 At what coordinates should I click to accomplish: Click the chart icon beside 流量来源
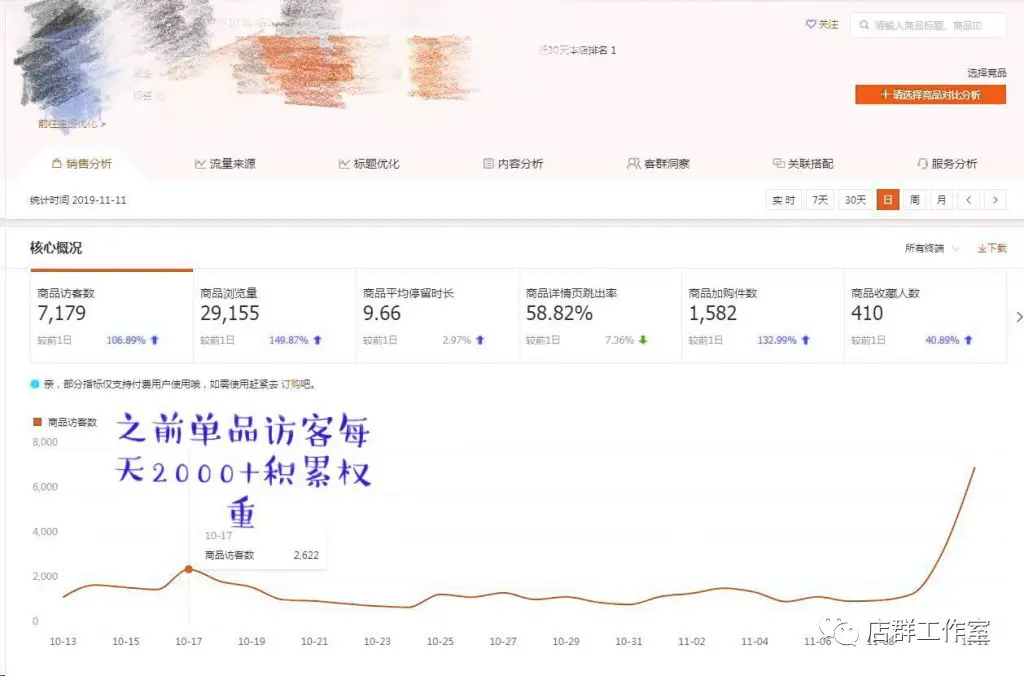[200, 164]
